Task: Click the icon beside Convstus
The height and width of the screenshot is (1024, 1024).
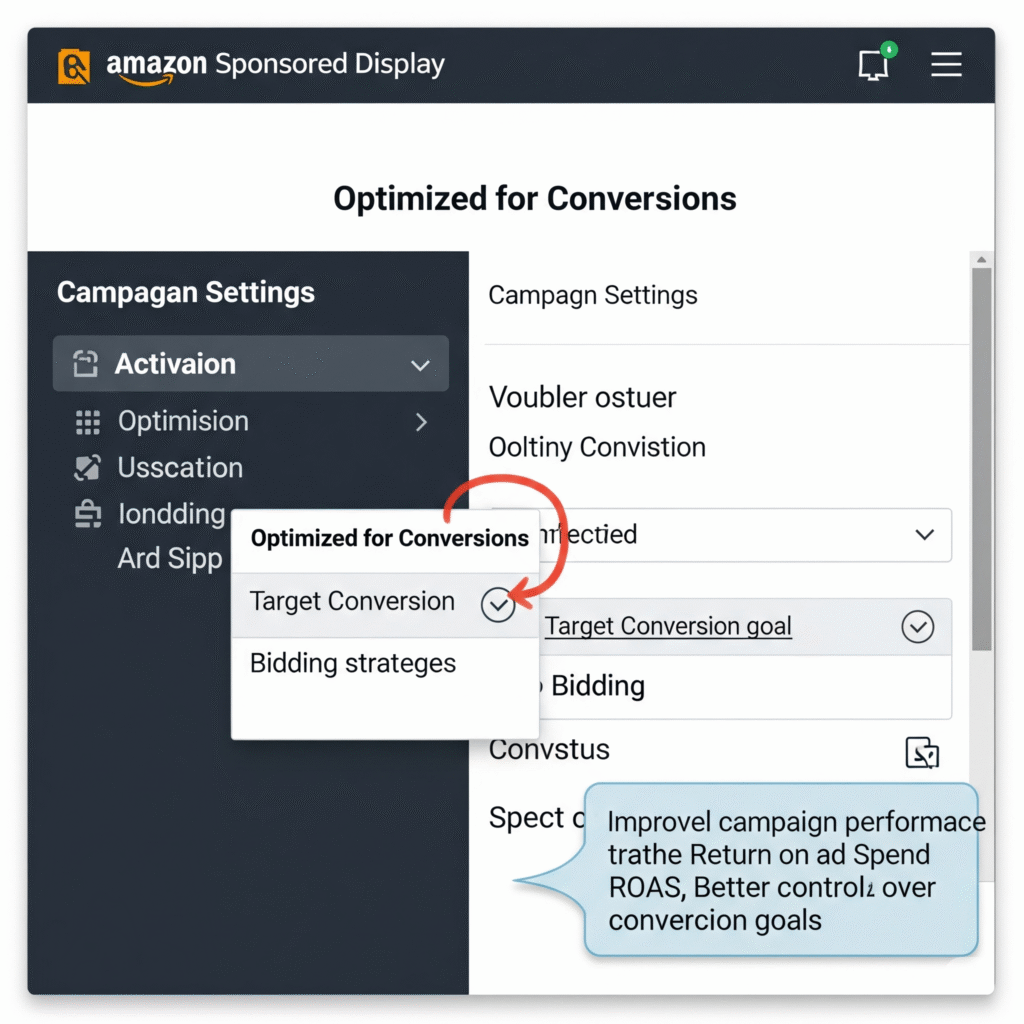Action: 922,753
